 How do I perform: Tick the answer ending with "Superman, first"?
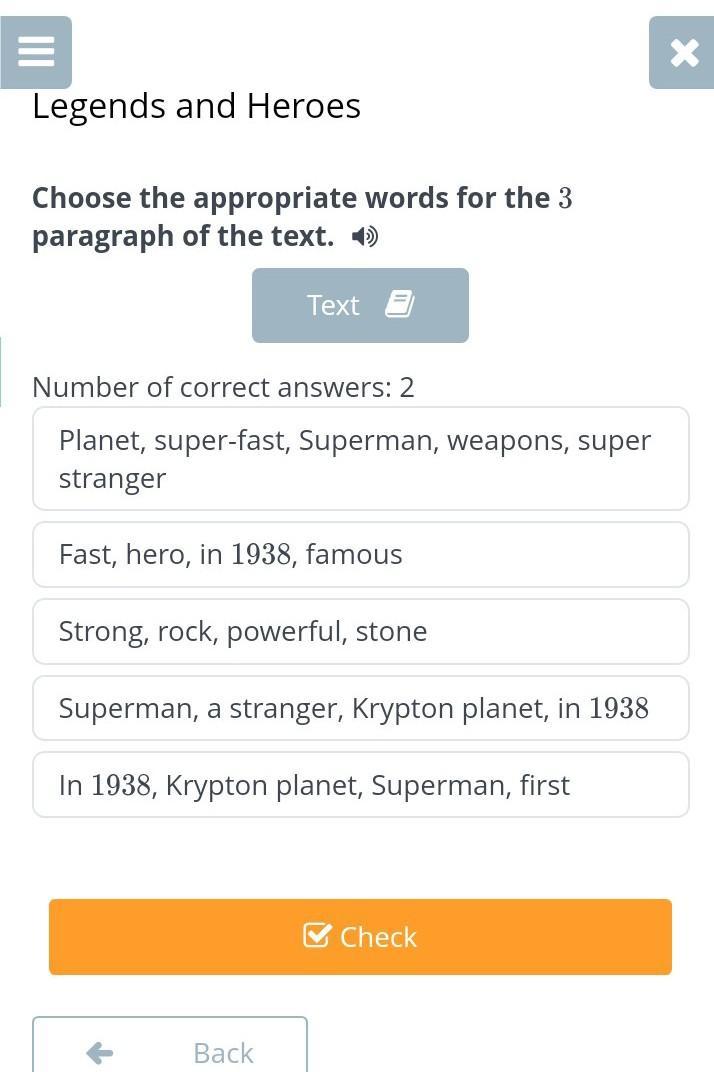[360, 785]
